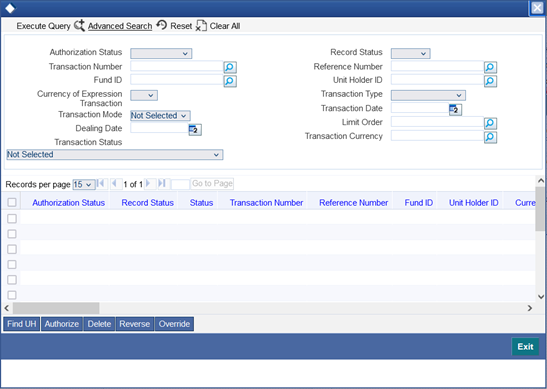The image size is (547, 389).
Task: Click the diamond logo in title bar
Action: [10, 8]
